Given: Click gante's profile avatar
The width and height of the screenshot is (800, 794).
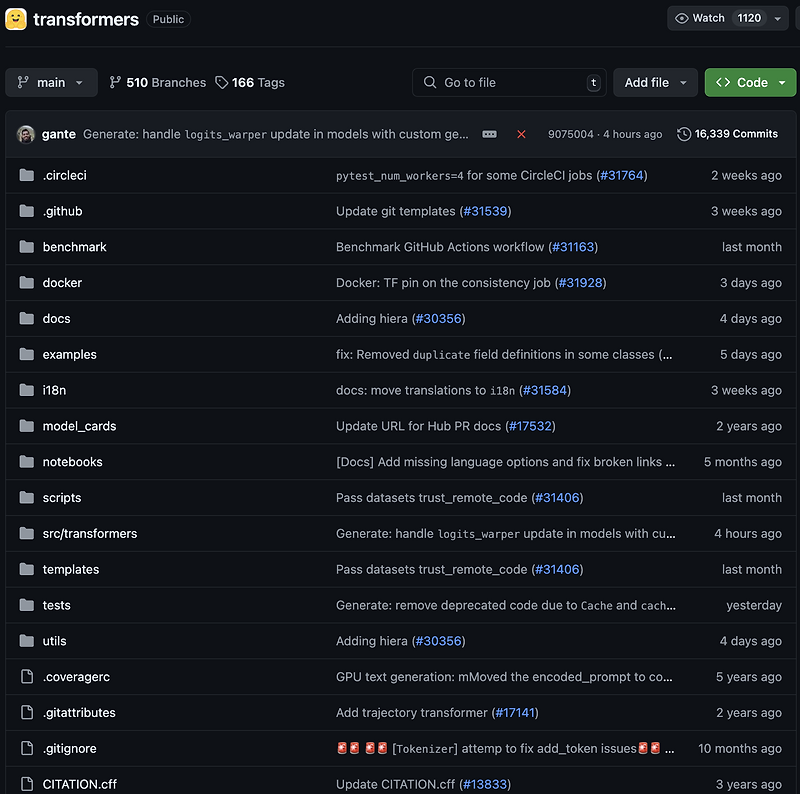Looking at the screenshot, I should [x=26, y=134].
